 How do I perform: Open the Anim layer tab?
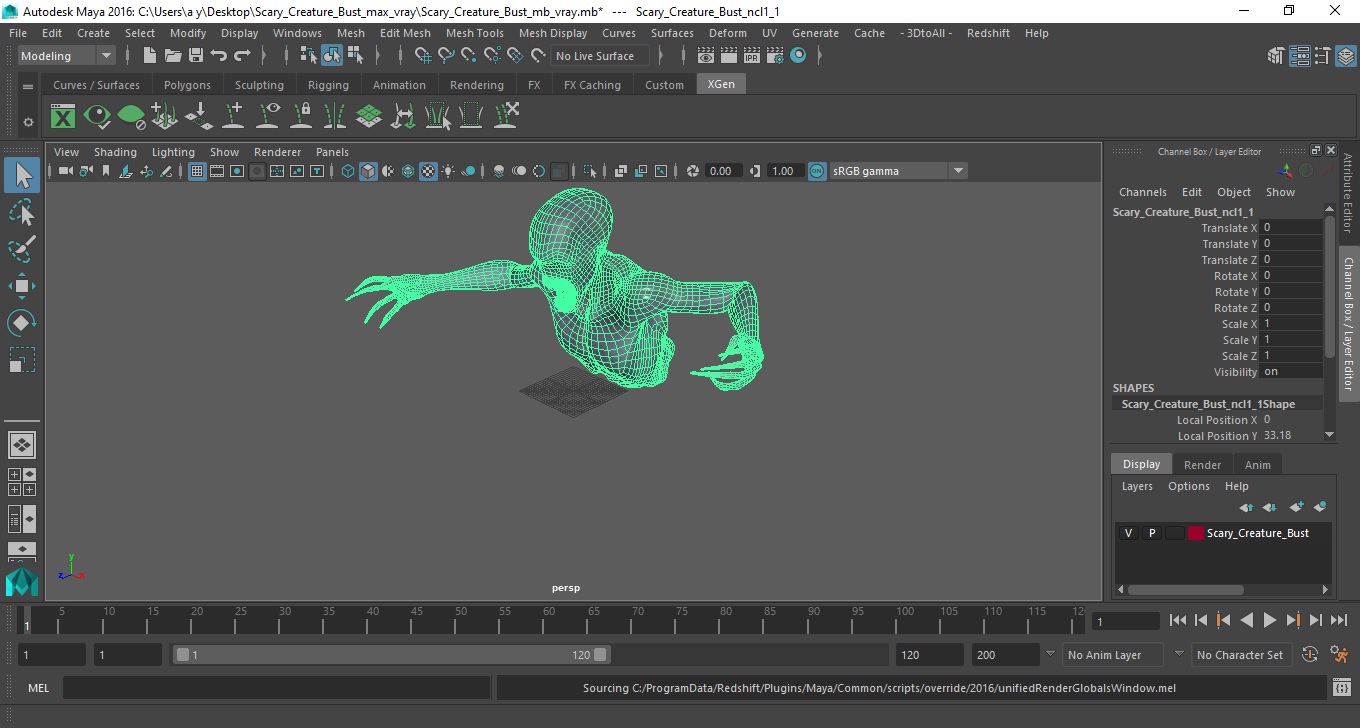tap(1257, 465)
